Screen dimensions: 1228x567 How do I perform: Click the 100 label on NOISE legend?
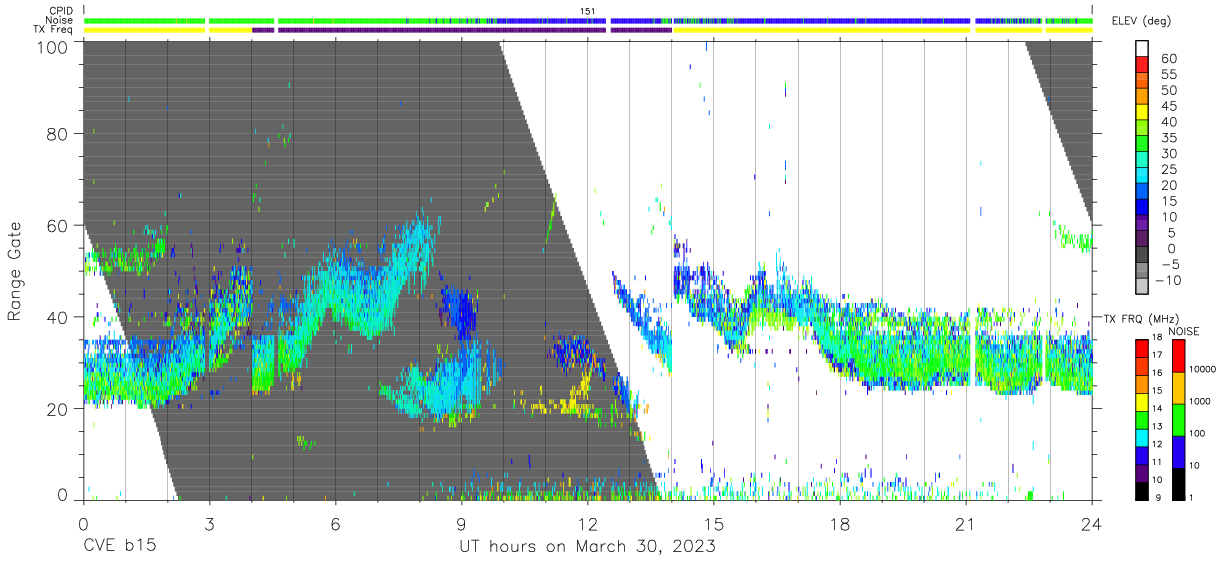1196,433
